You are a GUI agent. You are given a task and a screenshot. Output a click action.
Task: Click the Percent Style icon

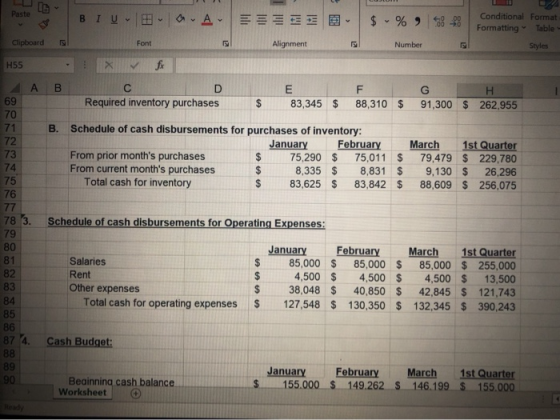[401, 21]
